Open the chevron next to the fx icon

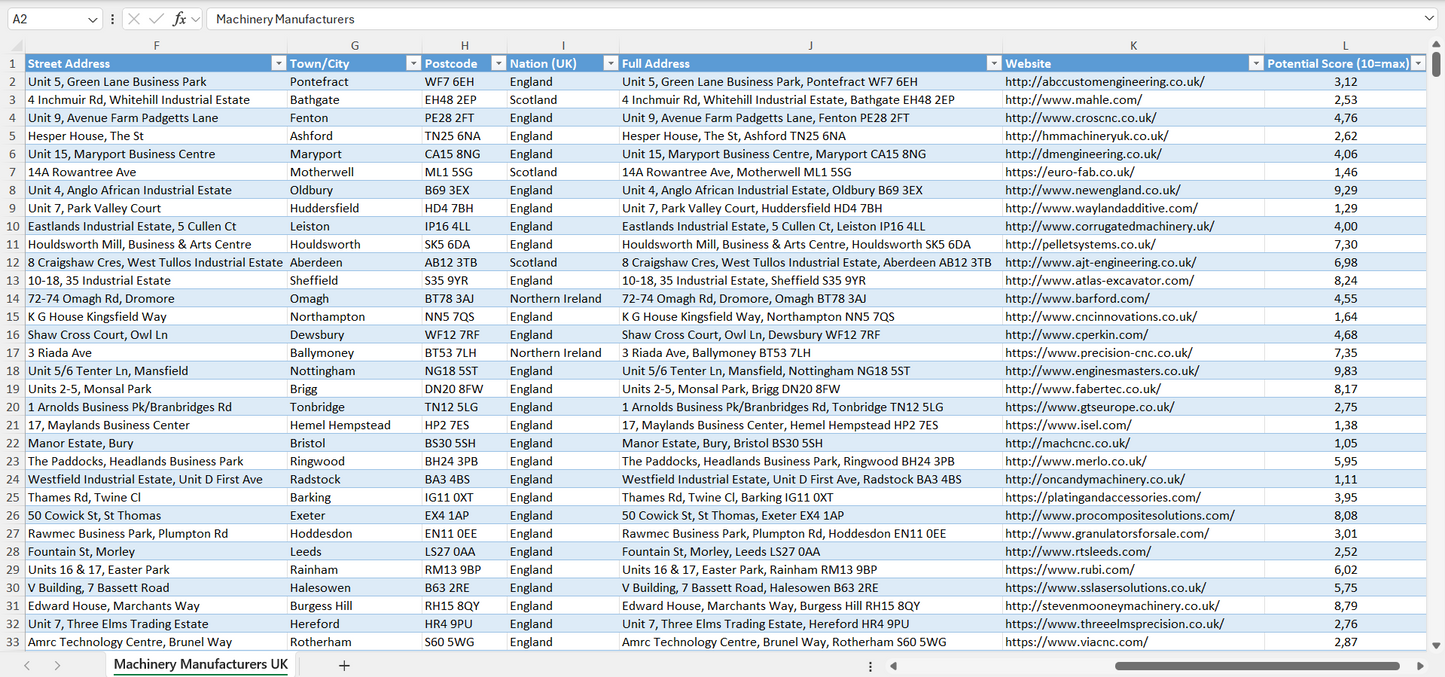[196, 18]
